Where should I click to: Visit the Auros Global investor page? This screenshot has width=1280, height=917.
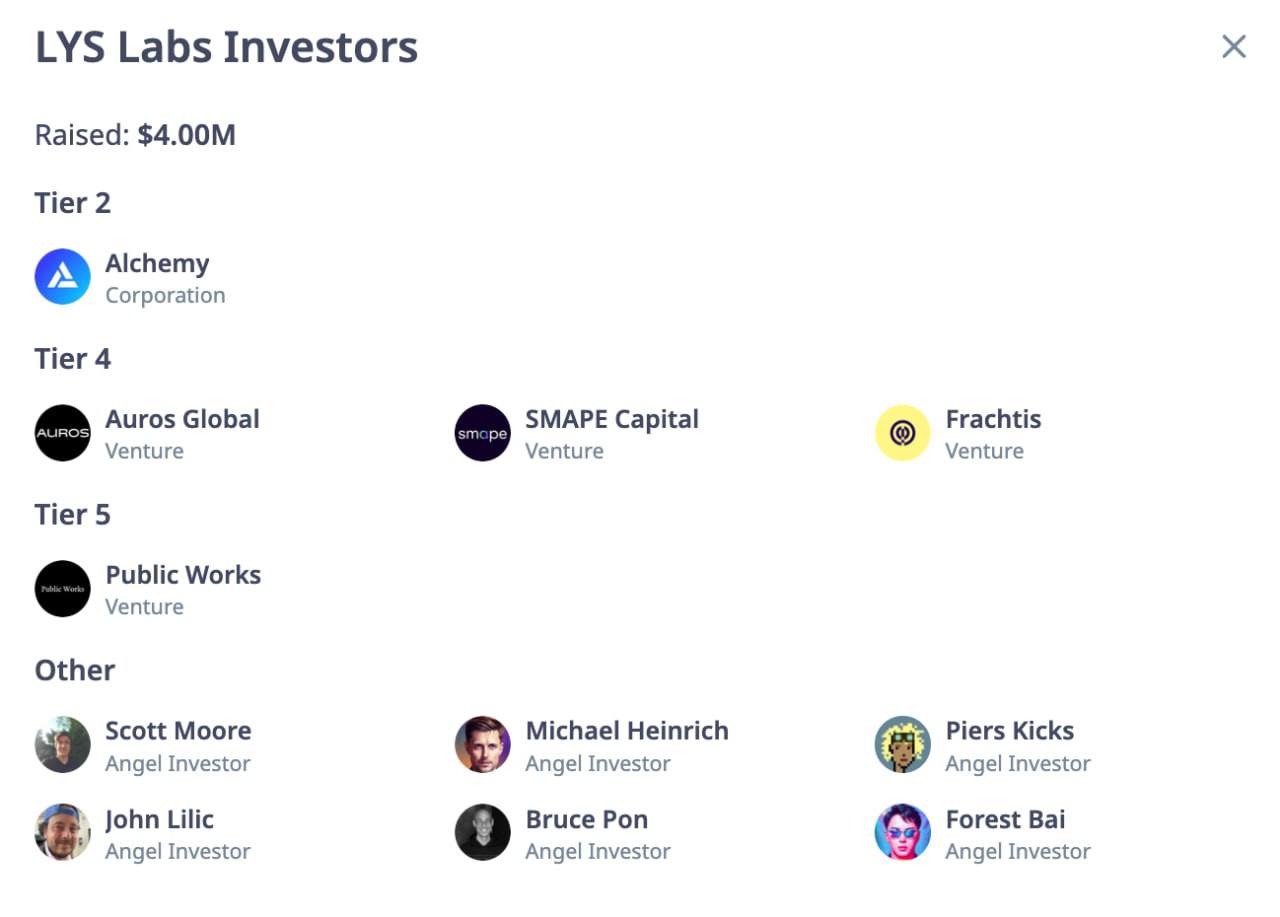click(x=182, y=419)
